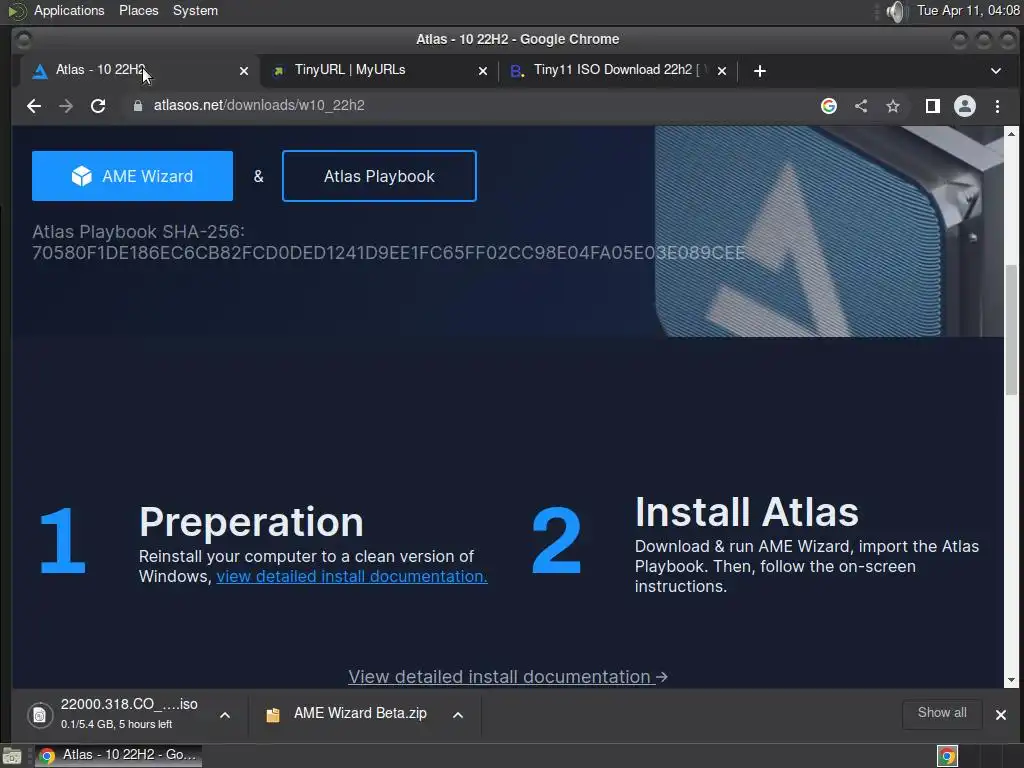
Task: Expand the tab search dropdown
Action: click(x=996, y=71)
